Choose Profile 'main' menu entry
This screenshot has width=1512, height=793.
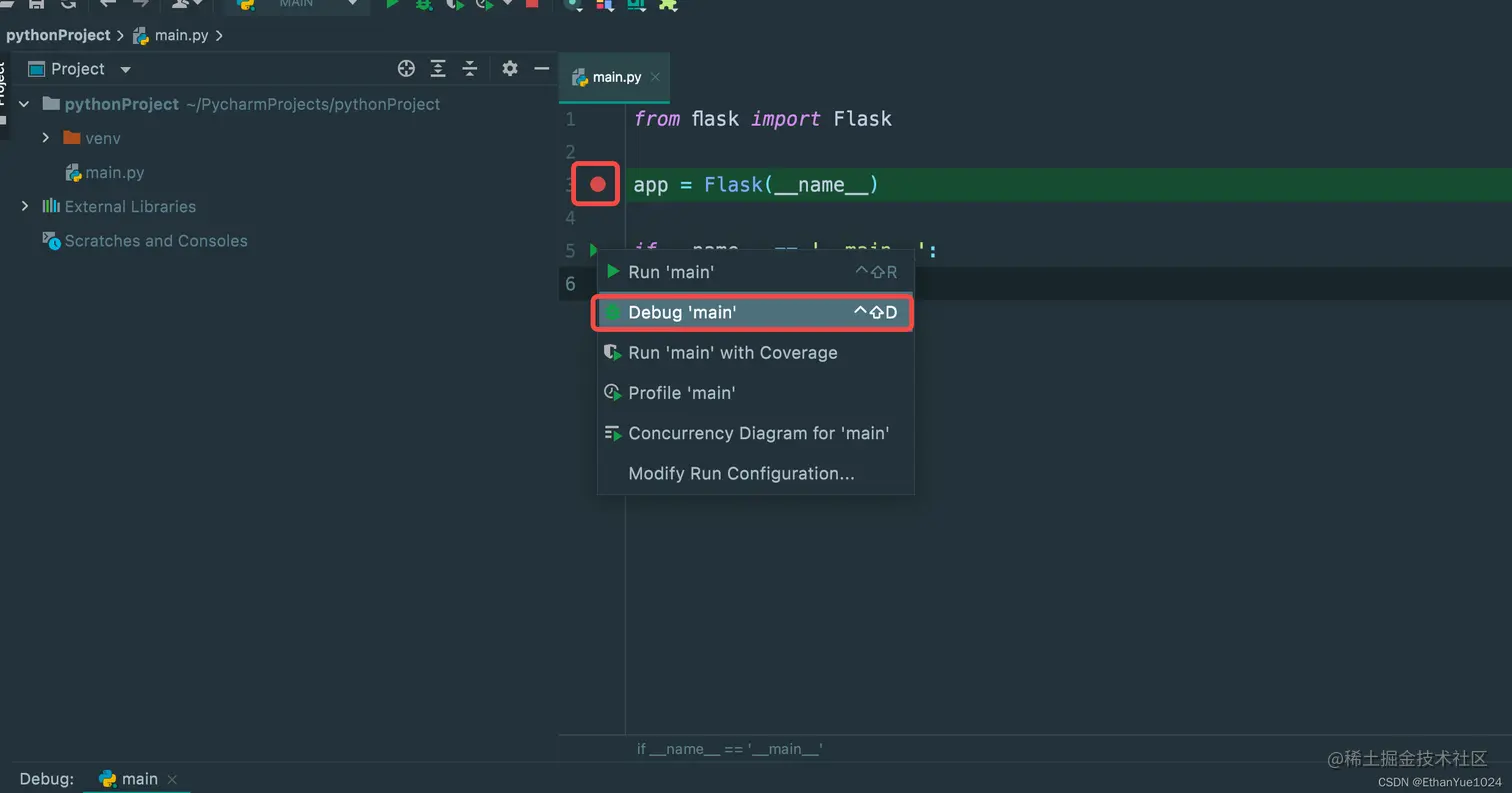point(755,393)
